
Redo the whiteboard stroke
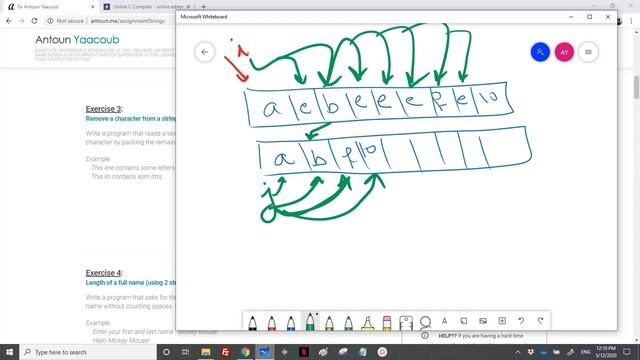coord(540,321)
